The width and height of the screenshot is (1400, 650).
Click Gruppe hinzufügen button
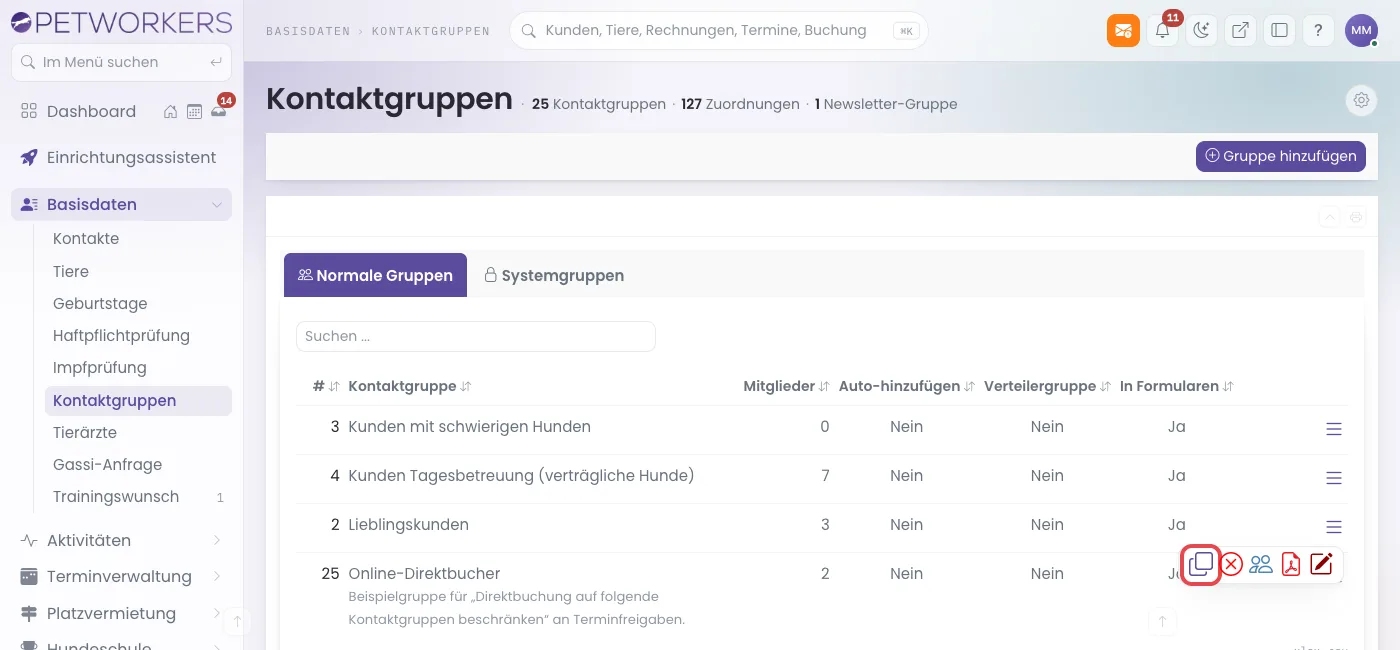1280,156
